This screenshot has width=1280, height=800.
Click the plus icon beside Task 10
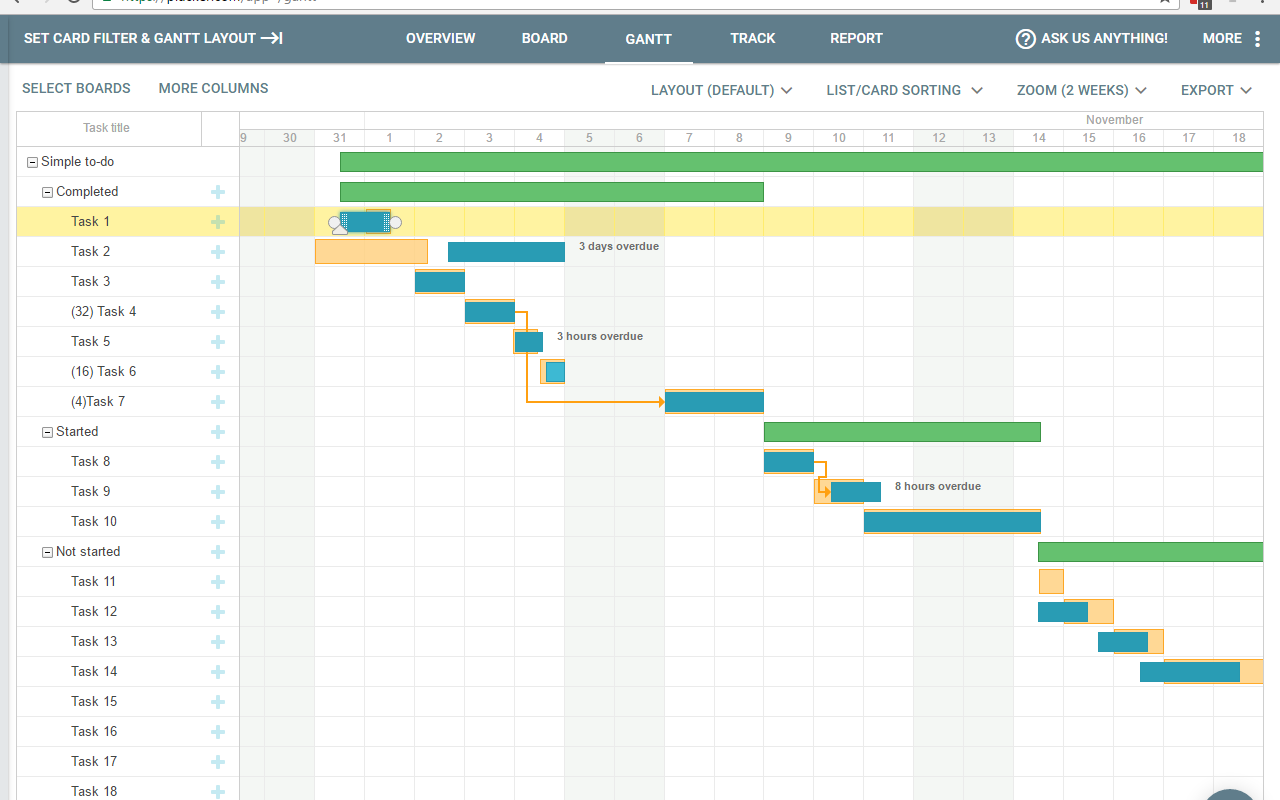(x=218, y=522)
